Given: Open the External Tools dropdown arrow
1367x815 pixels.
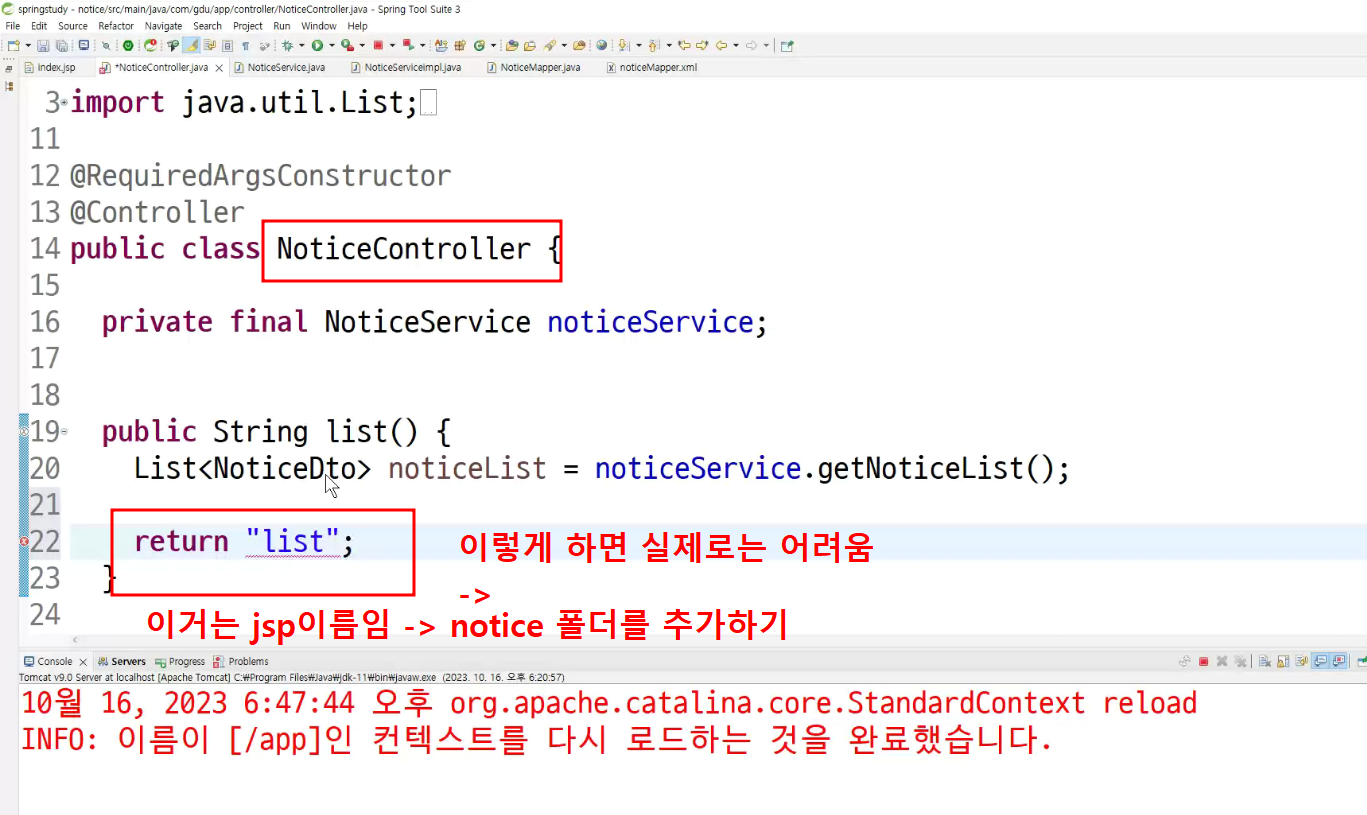Looking at the screenshot, I should (361, 45).
